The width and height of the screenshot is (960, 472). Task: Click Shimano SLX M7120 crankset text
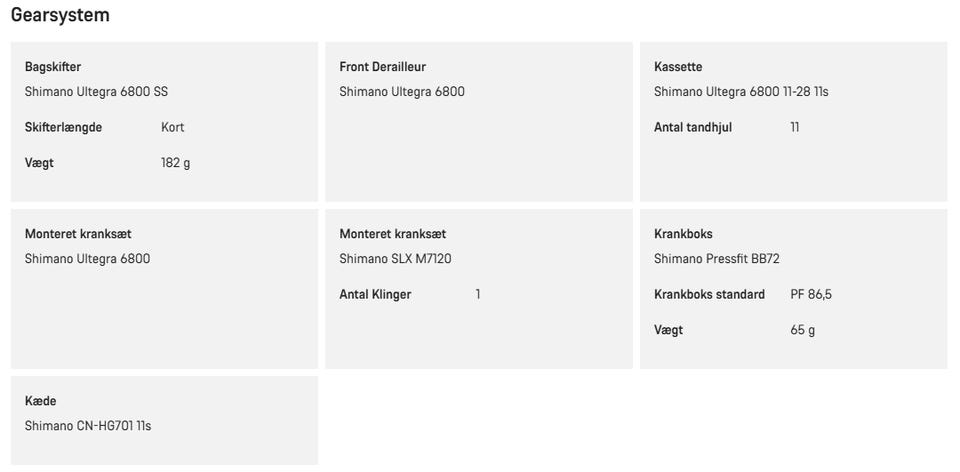(396, 259)
